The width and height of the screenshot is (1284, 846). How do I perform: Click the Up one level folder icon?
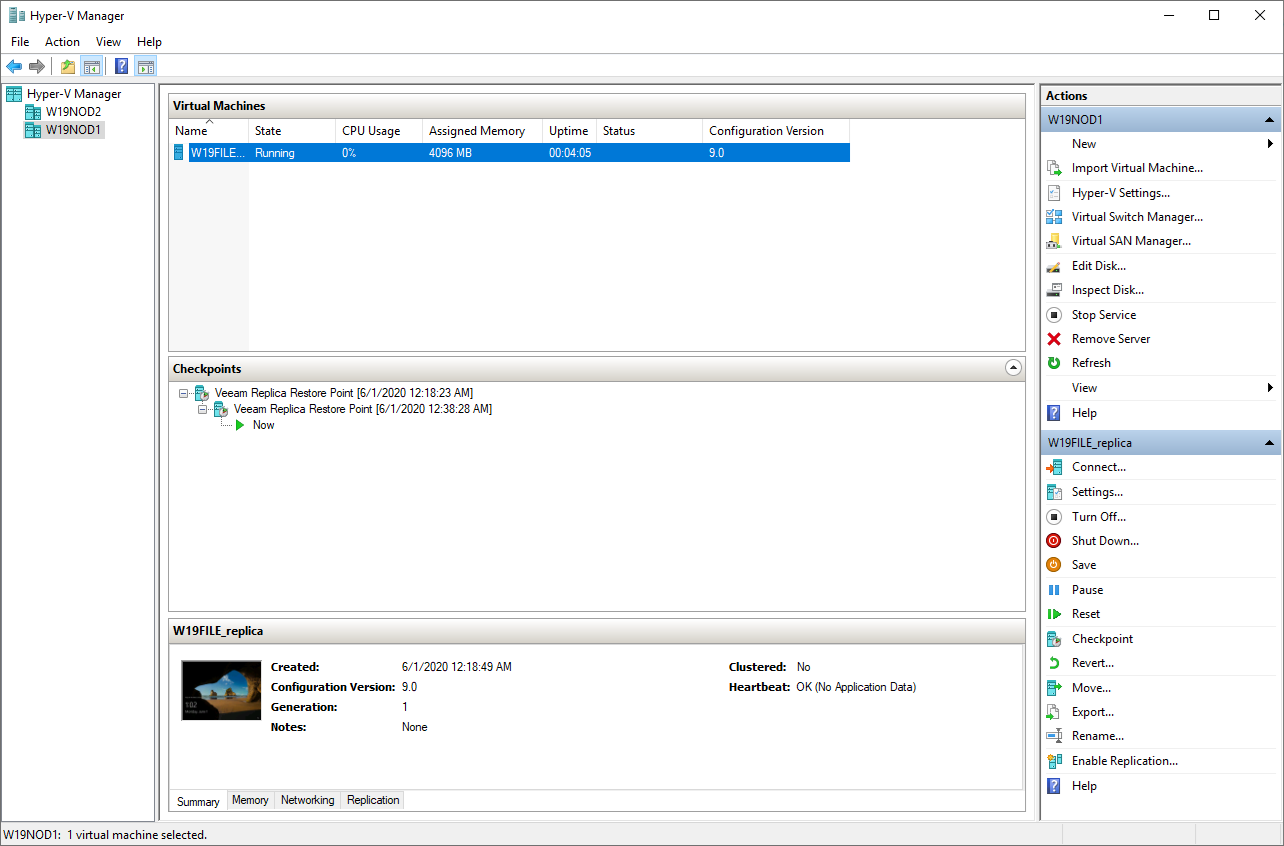(x=68, y=67)
